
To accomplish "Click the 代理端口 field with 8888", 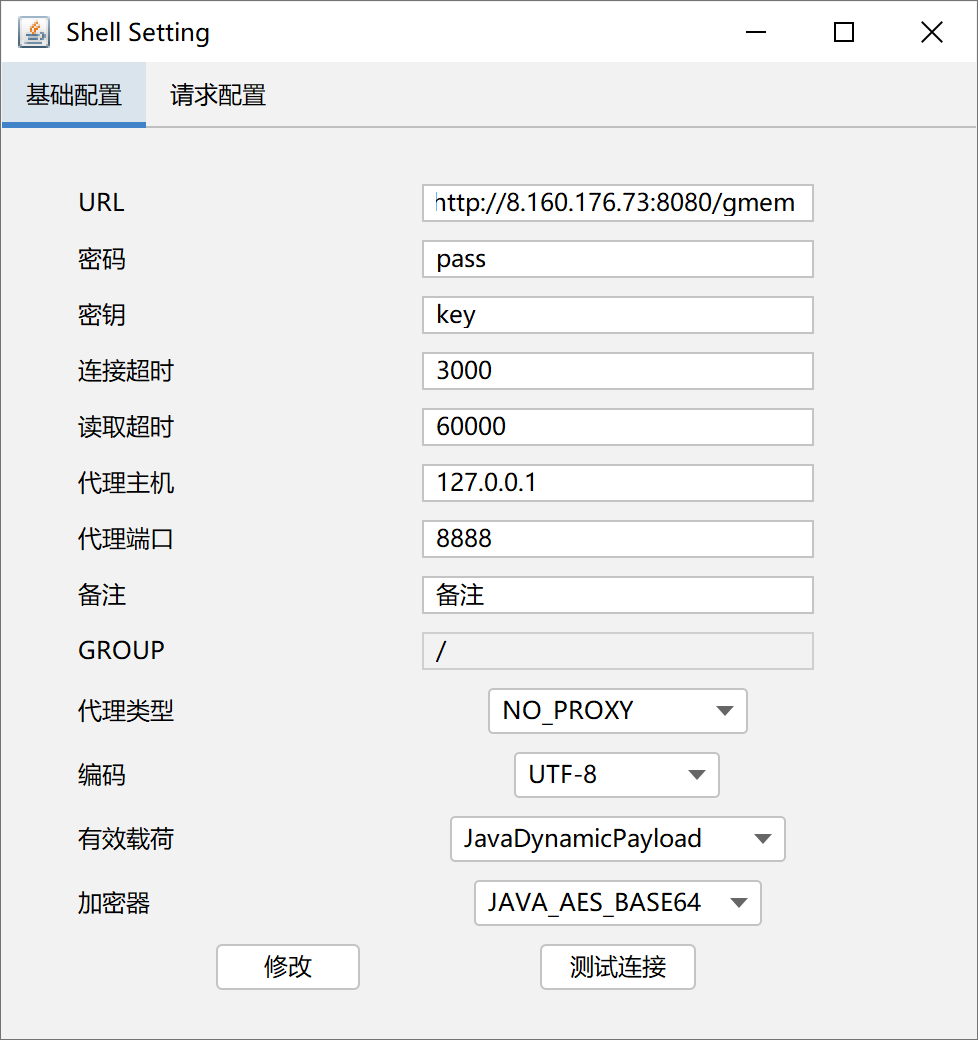I will tap(617, 539).
